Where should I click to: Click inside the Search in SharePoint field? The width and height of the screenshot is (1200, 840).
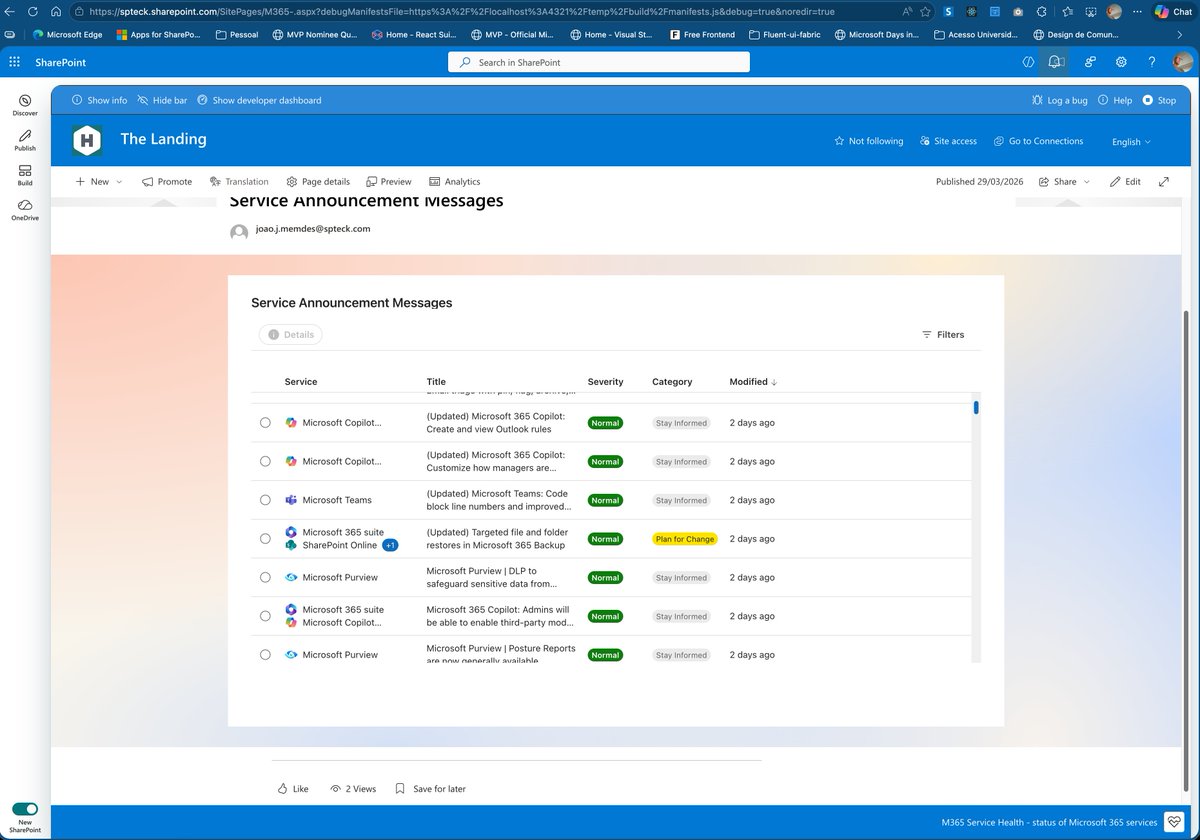coord(598,61)
